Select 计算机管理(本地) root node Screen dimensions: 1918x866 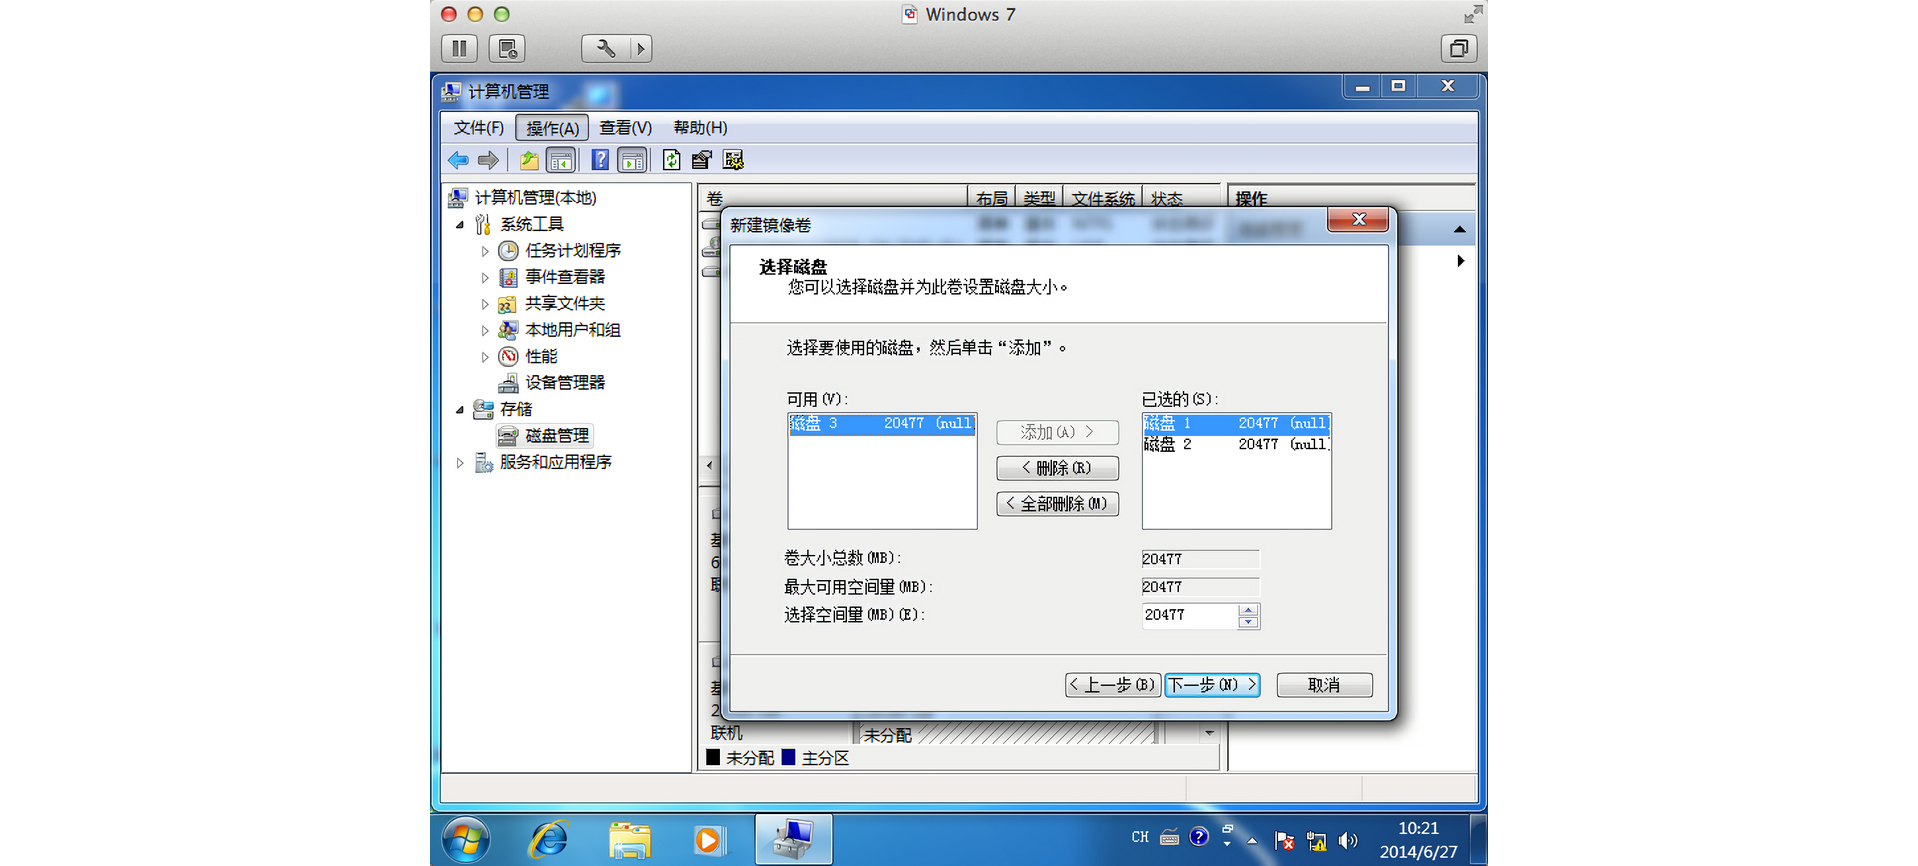(x=535, y=198)
